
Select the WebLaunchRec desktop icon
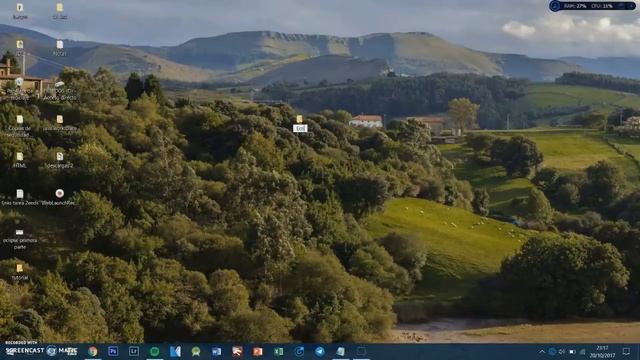pos(60,197)
